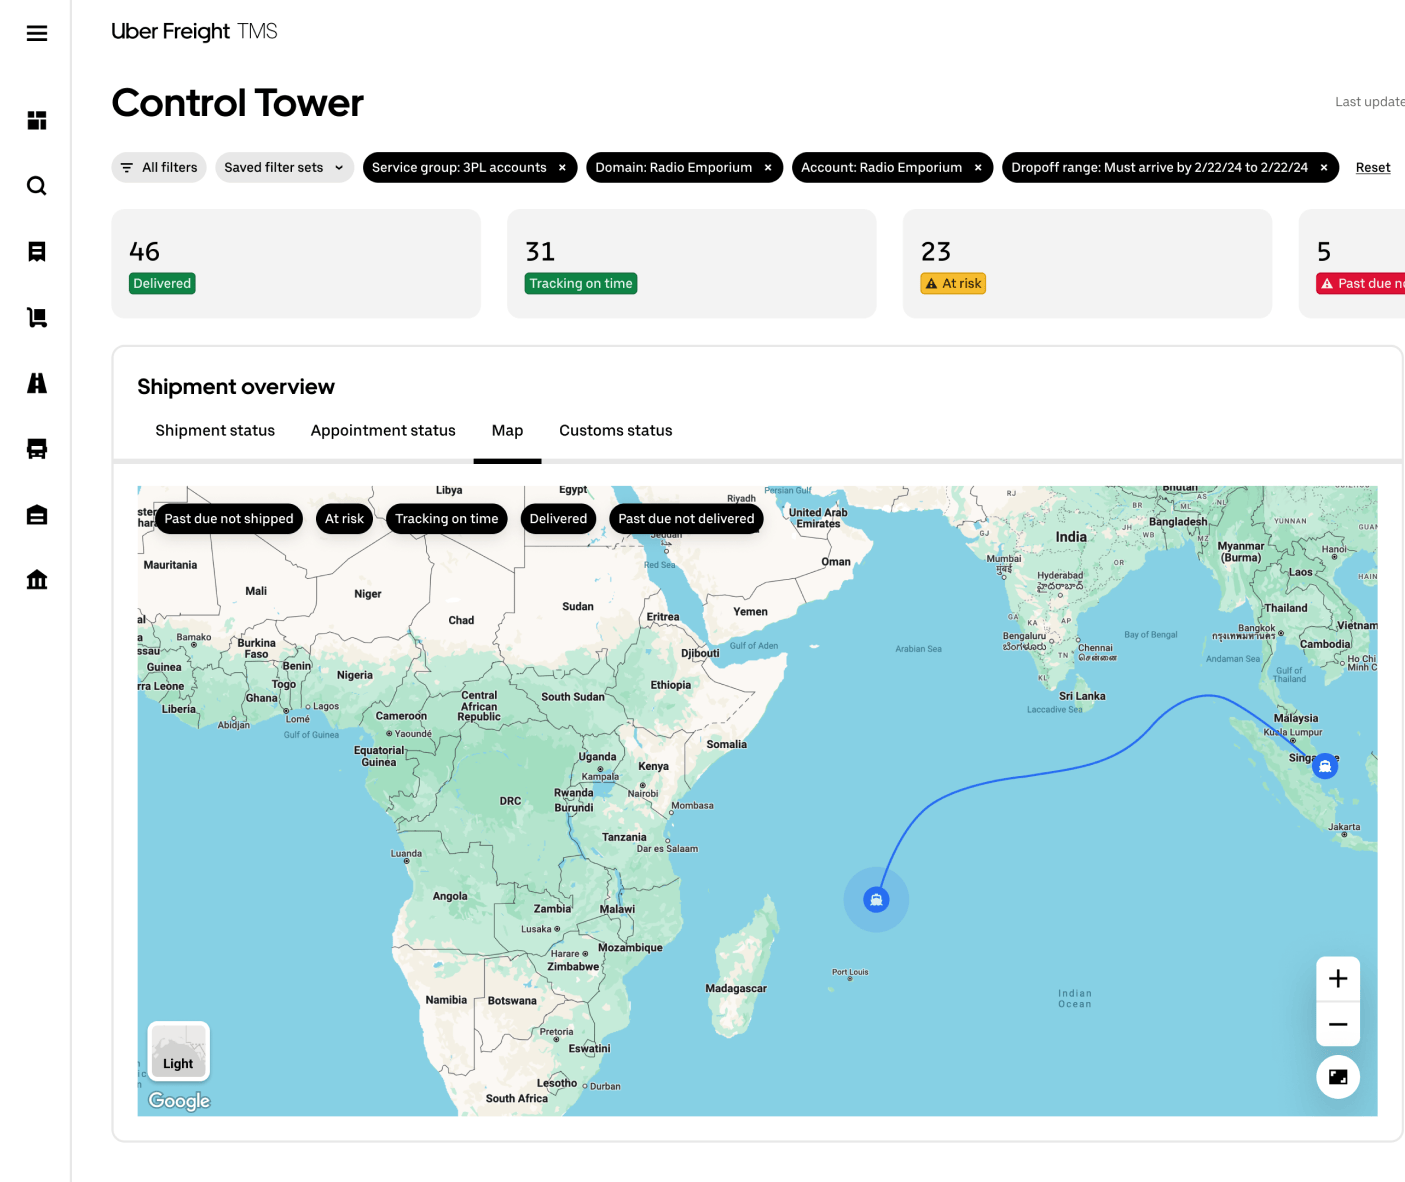Open the hand cart shipments icon

[37, 318]
